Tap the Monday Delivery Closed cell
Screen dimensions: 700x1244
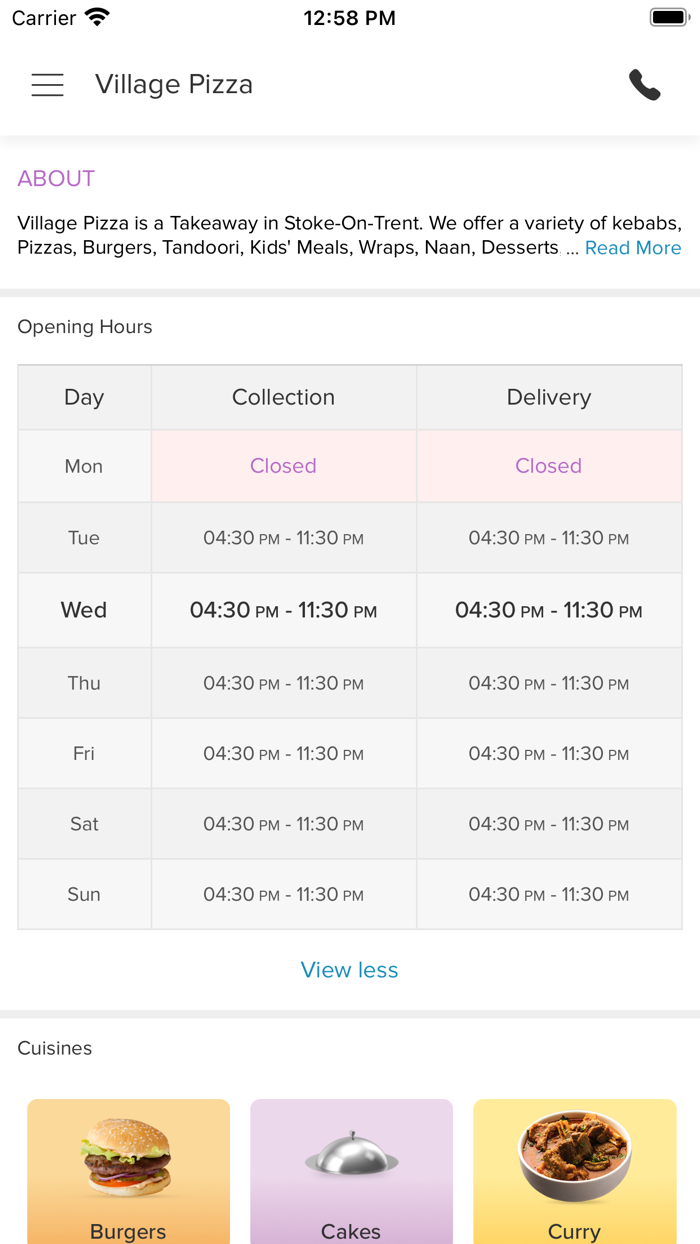pos(548,466)
